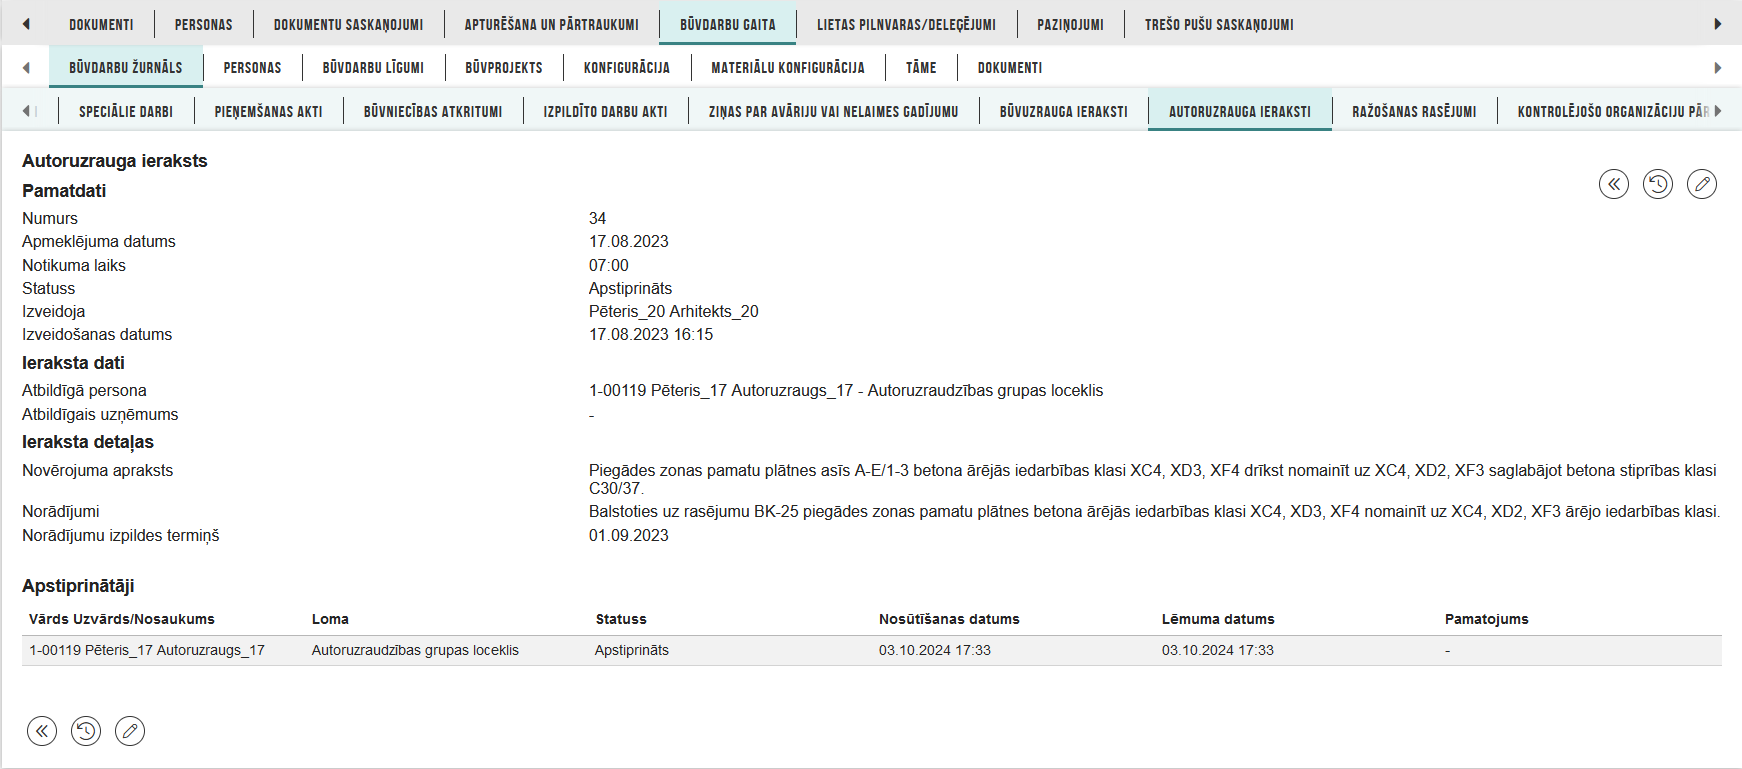
Task: Click responsible person 1-00119 Pēteris_17 value
Action: [846, 390]
